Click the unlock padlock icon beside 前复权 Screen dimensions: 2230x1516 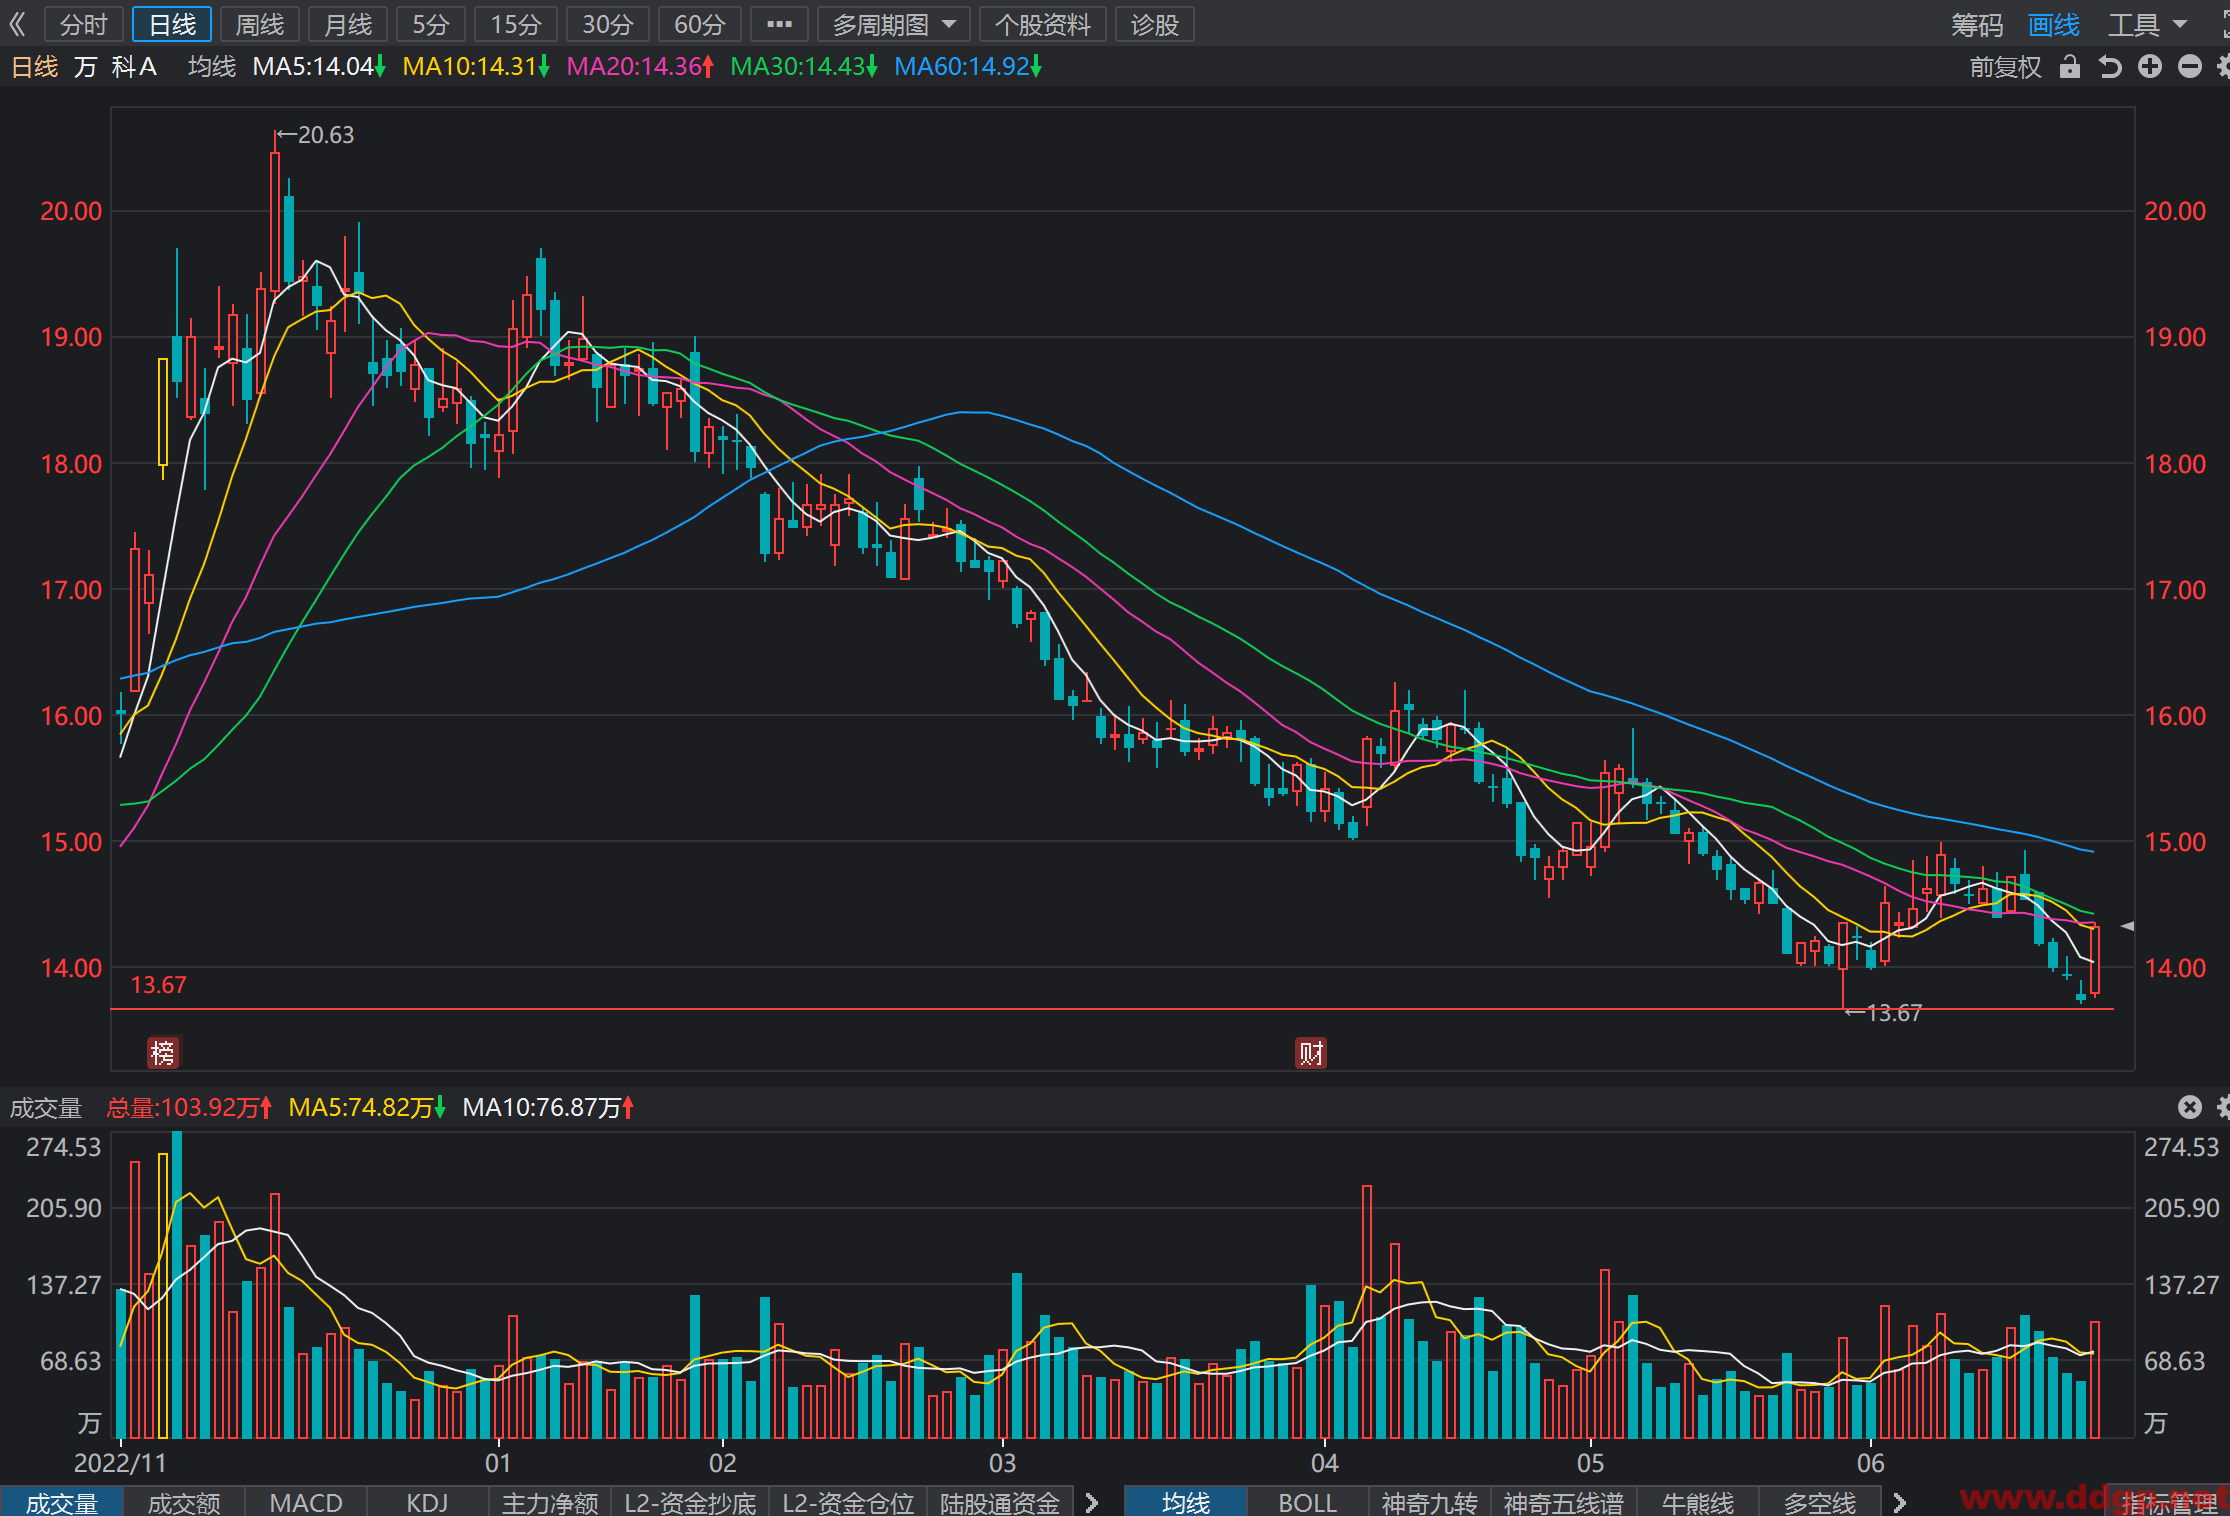coord(2069,67)
